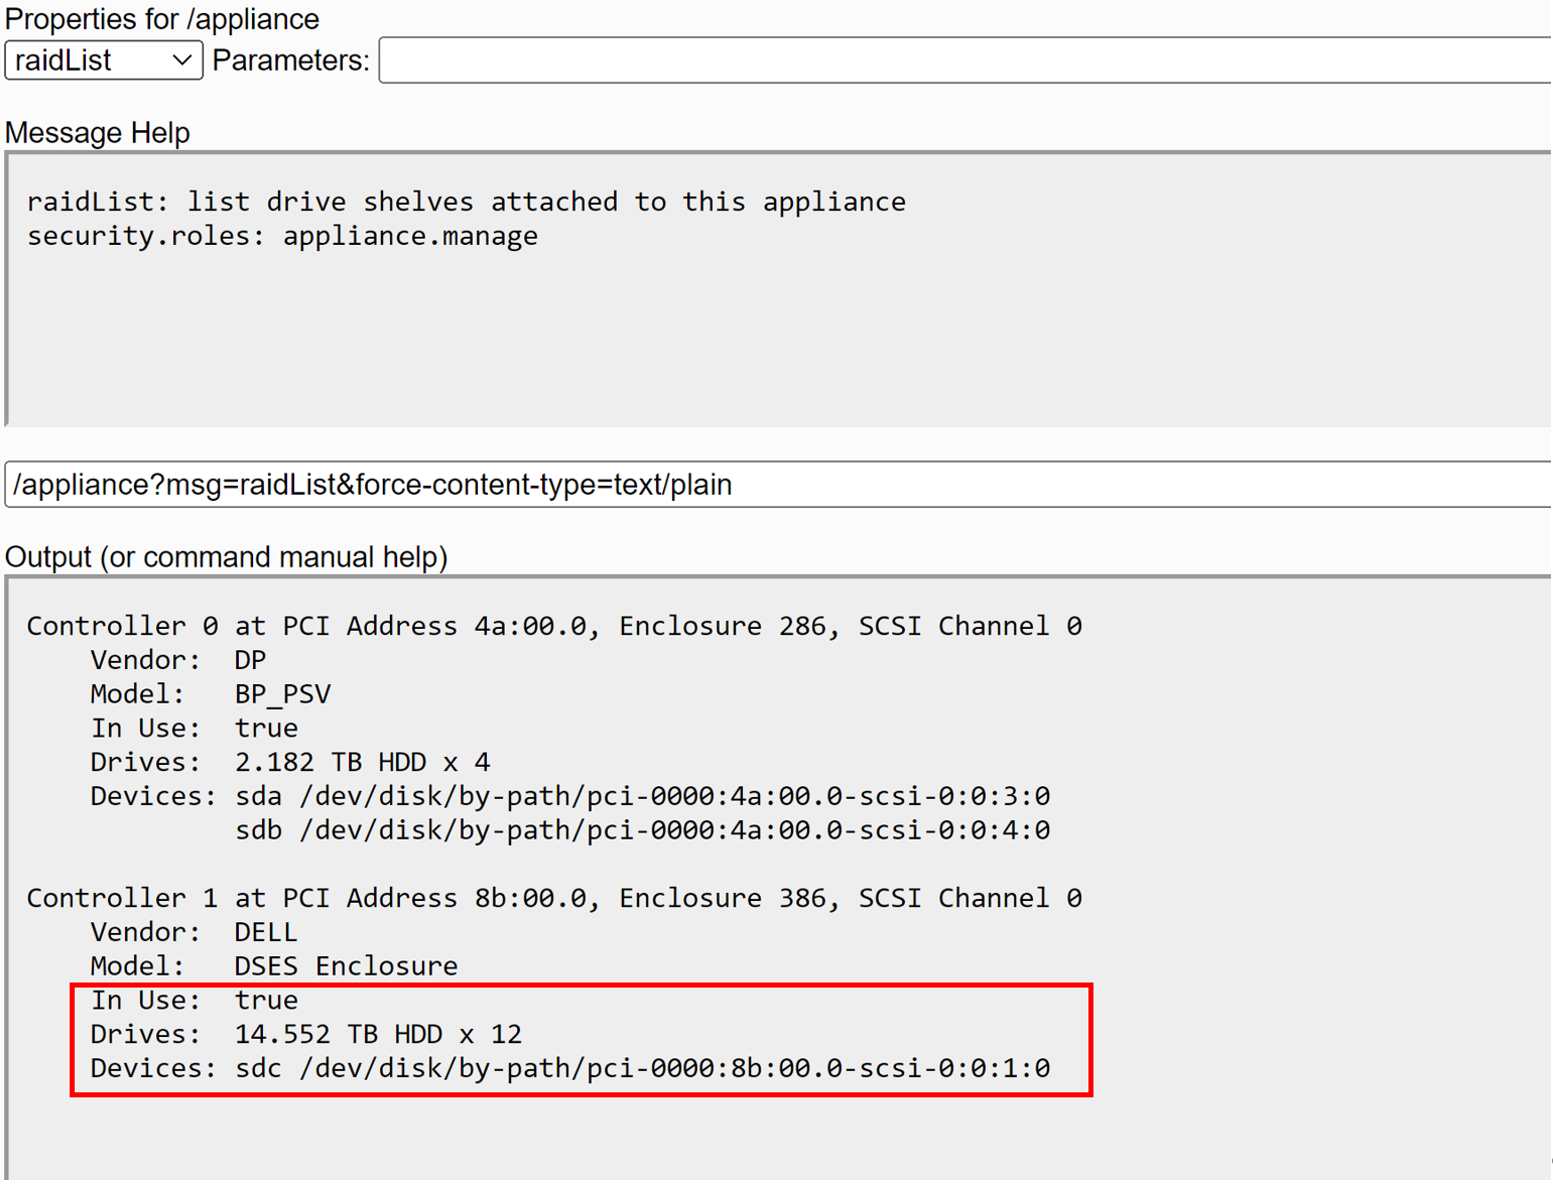Click 'raidList: list drive shelves' help line
The height and width of the screenshot is (1192, 1553).
click(466, 202)
